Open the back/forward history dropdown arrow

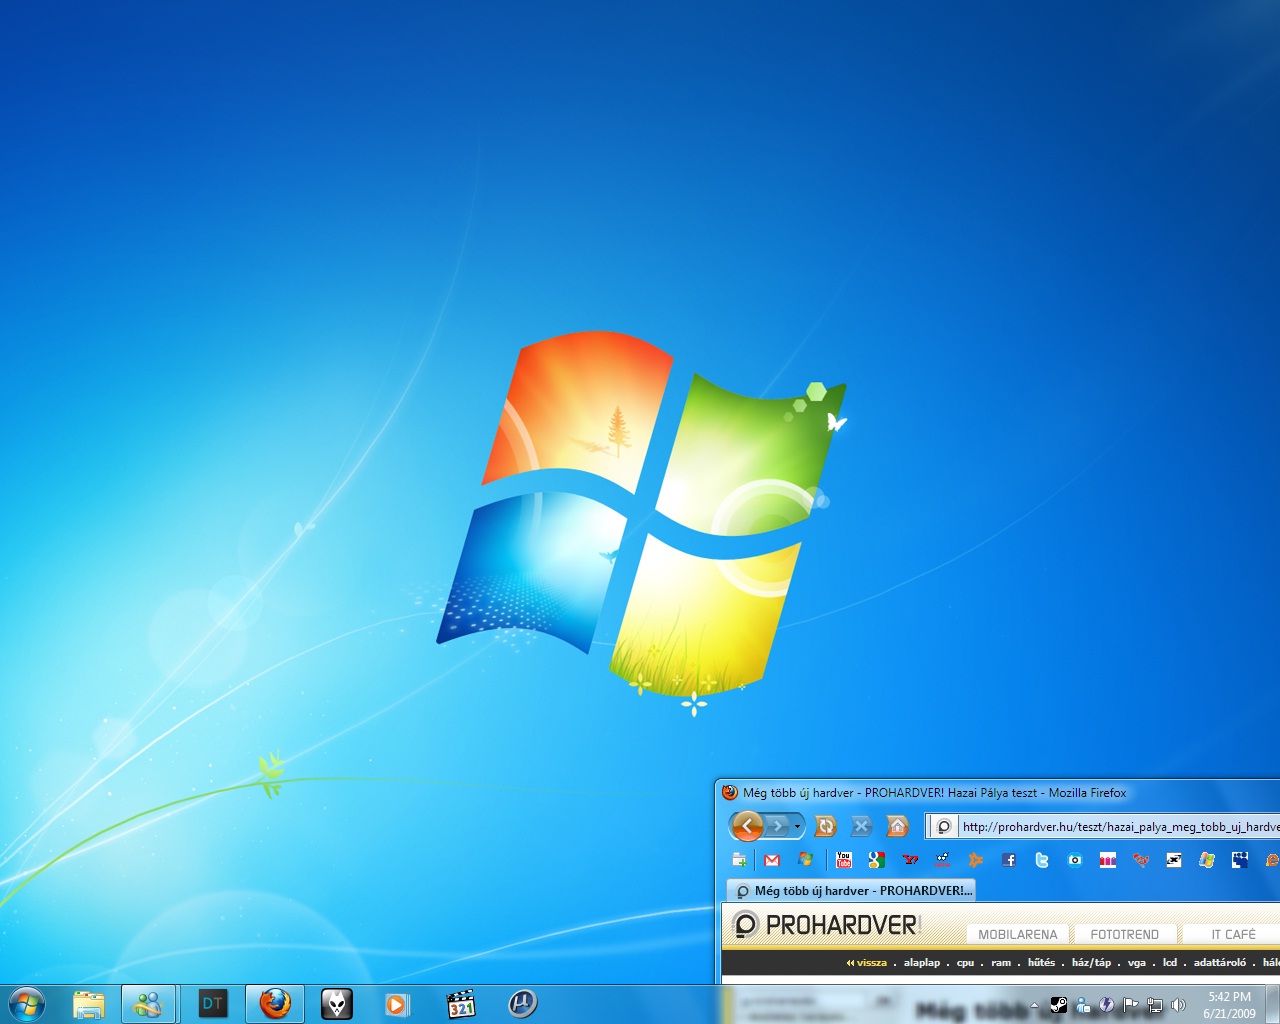coord(797,827)
